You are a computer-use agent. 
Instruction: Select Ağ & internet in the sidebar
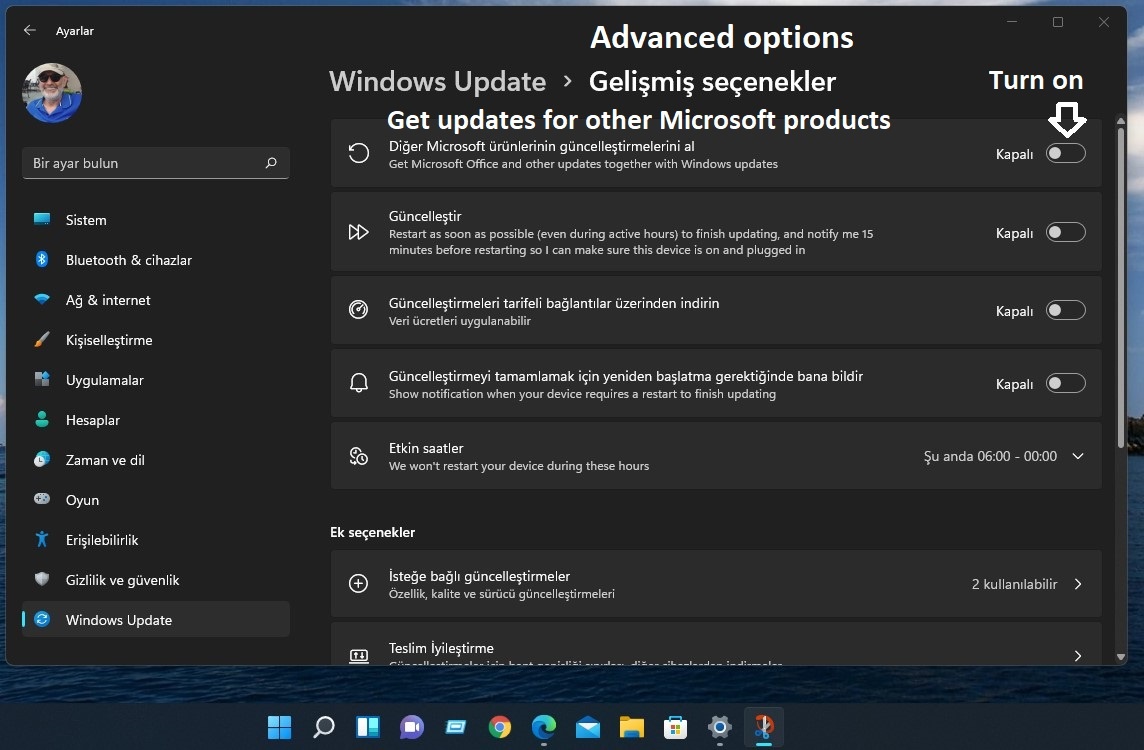(155, 300)
